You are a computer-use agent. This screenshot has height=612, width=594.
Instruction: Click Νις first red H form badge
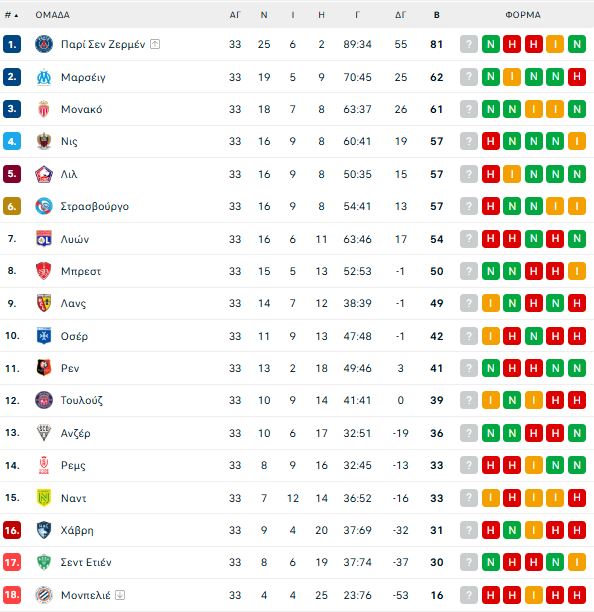[x=491, y=141]
